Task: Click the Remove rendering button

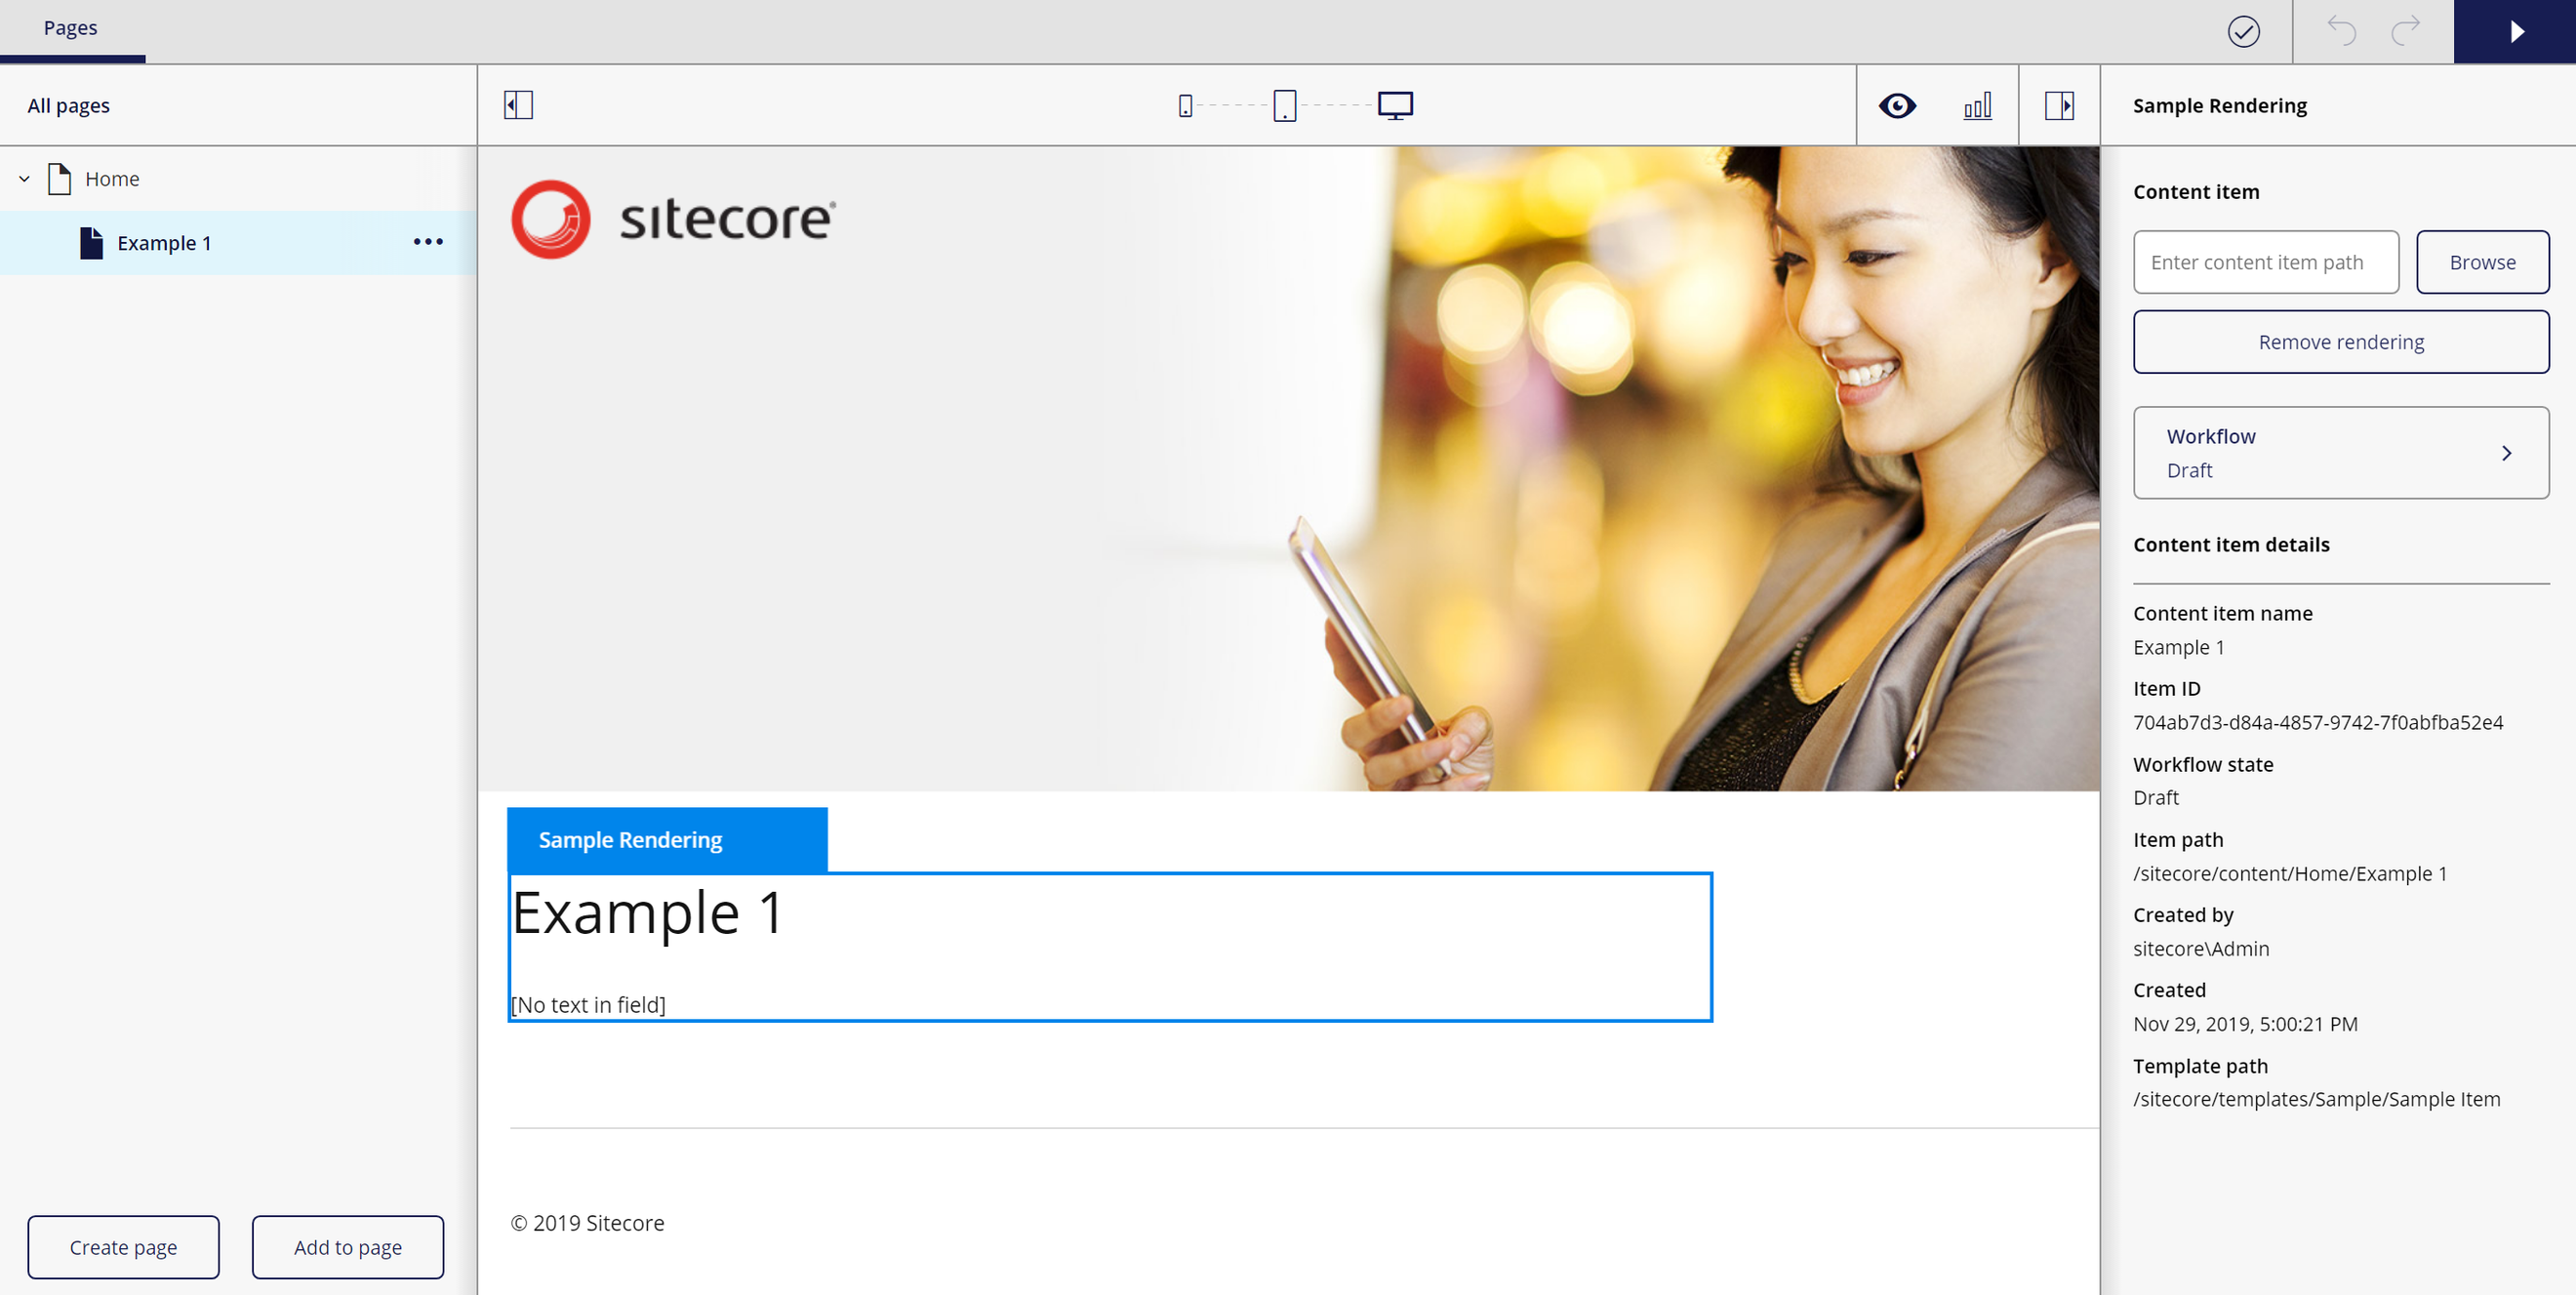Action: [2340, 342]
